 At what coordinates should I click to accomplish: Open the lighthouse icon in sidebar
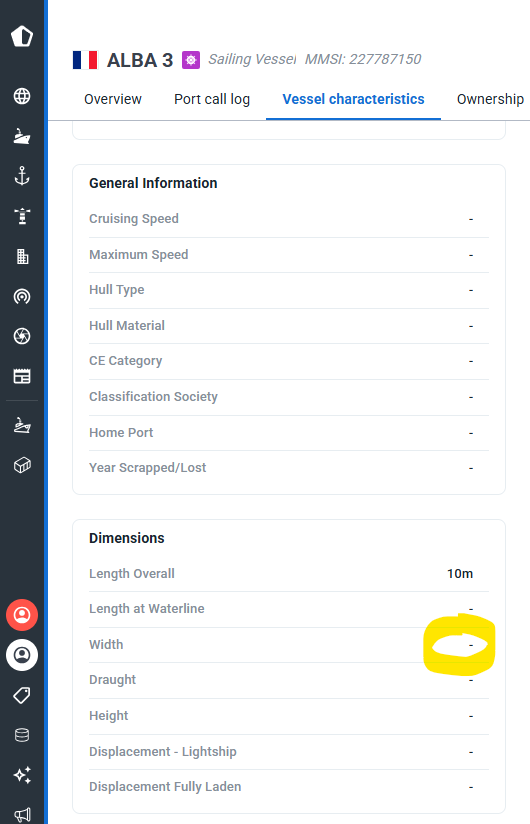point(22,216)
